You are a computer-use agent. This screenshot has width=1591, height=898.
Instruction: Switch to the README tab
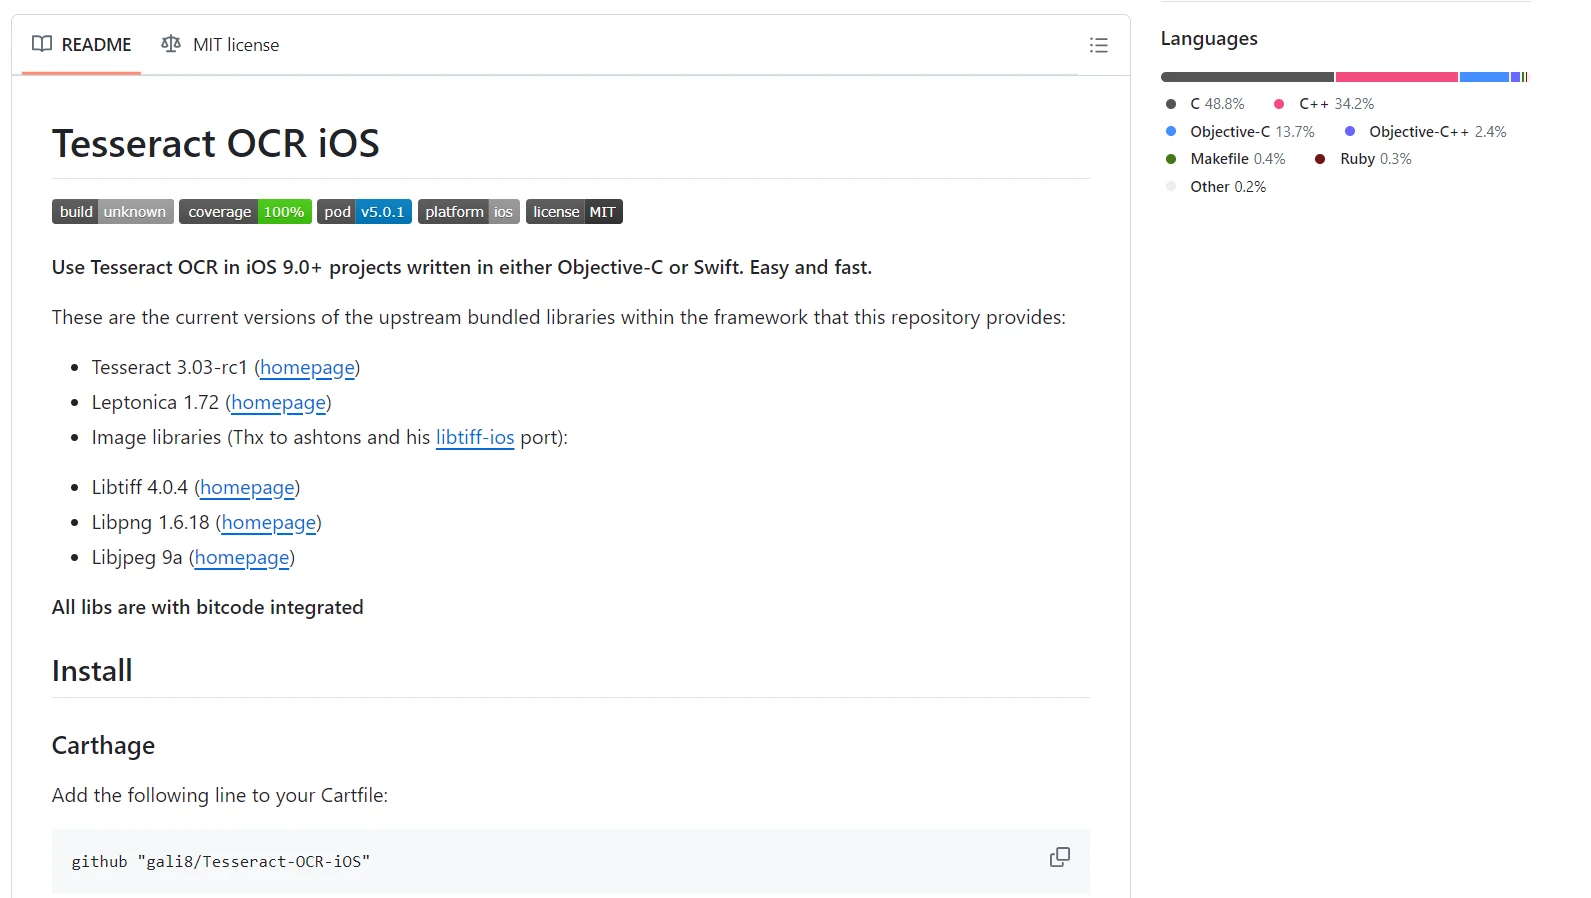click(82, 45)
